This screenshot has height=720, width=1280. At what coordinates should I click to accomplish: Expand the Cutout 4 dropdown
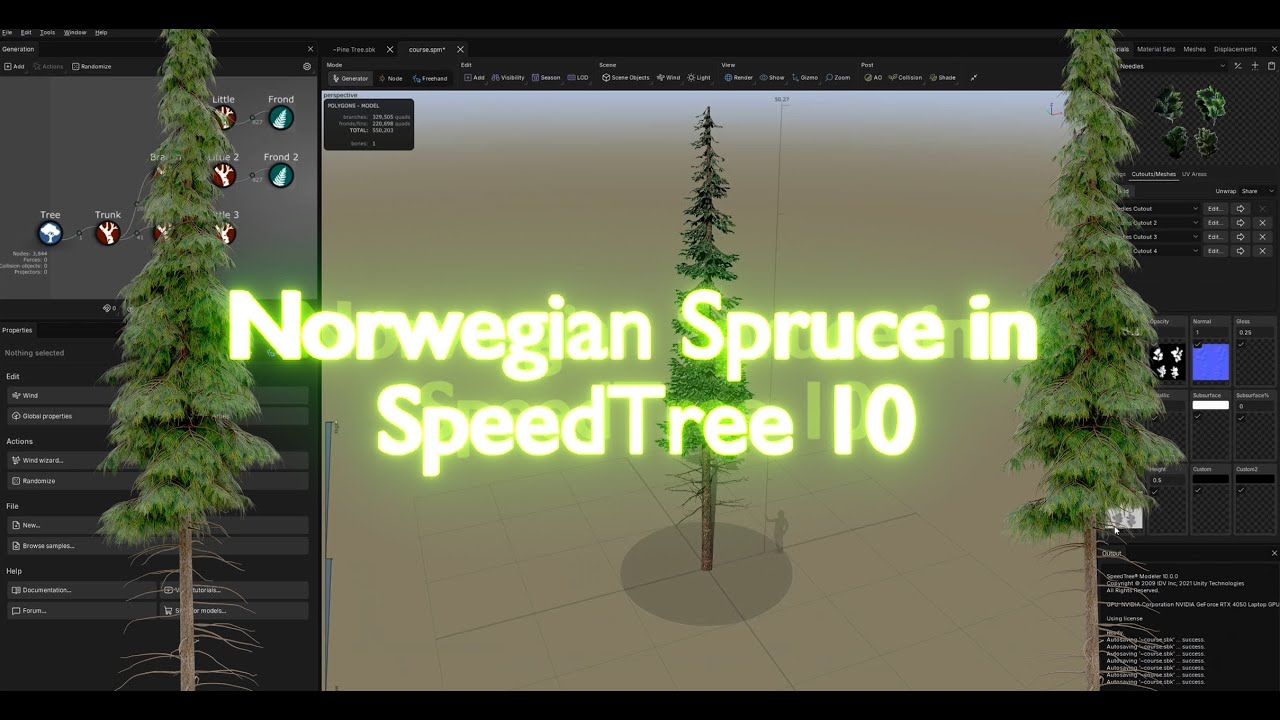click(x=1158, y=251)
